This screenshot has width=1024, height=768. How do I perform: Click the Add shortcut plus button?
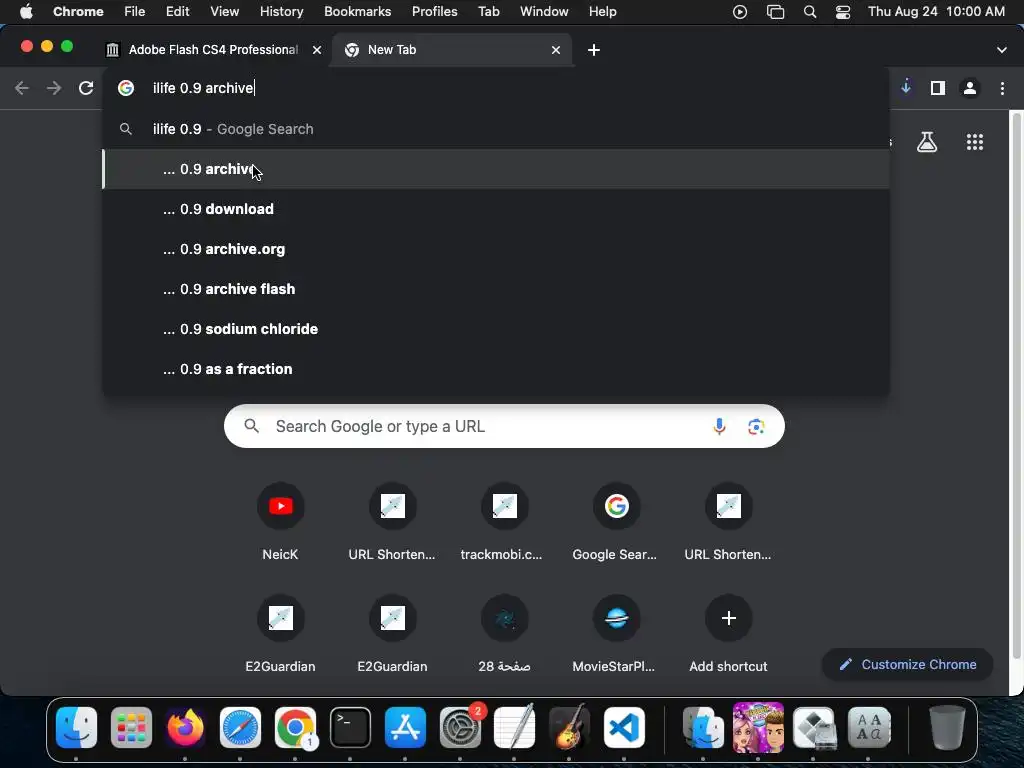(x=728, y=618)
